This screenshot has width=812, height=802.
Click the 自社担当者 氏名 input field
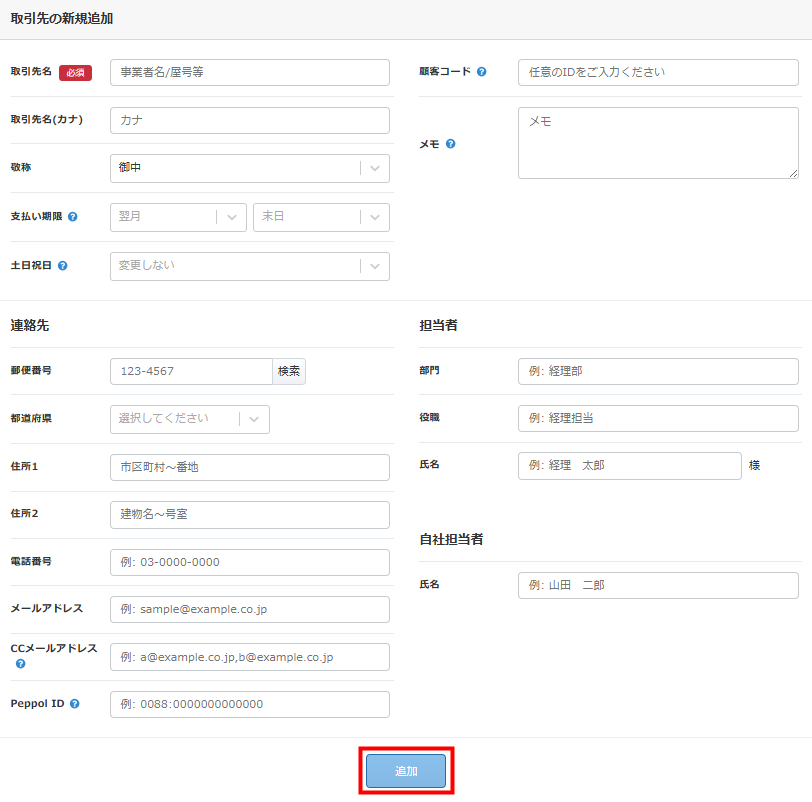pos(658,585)
